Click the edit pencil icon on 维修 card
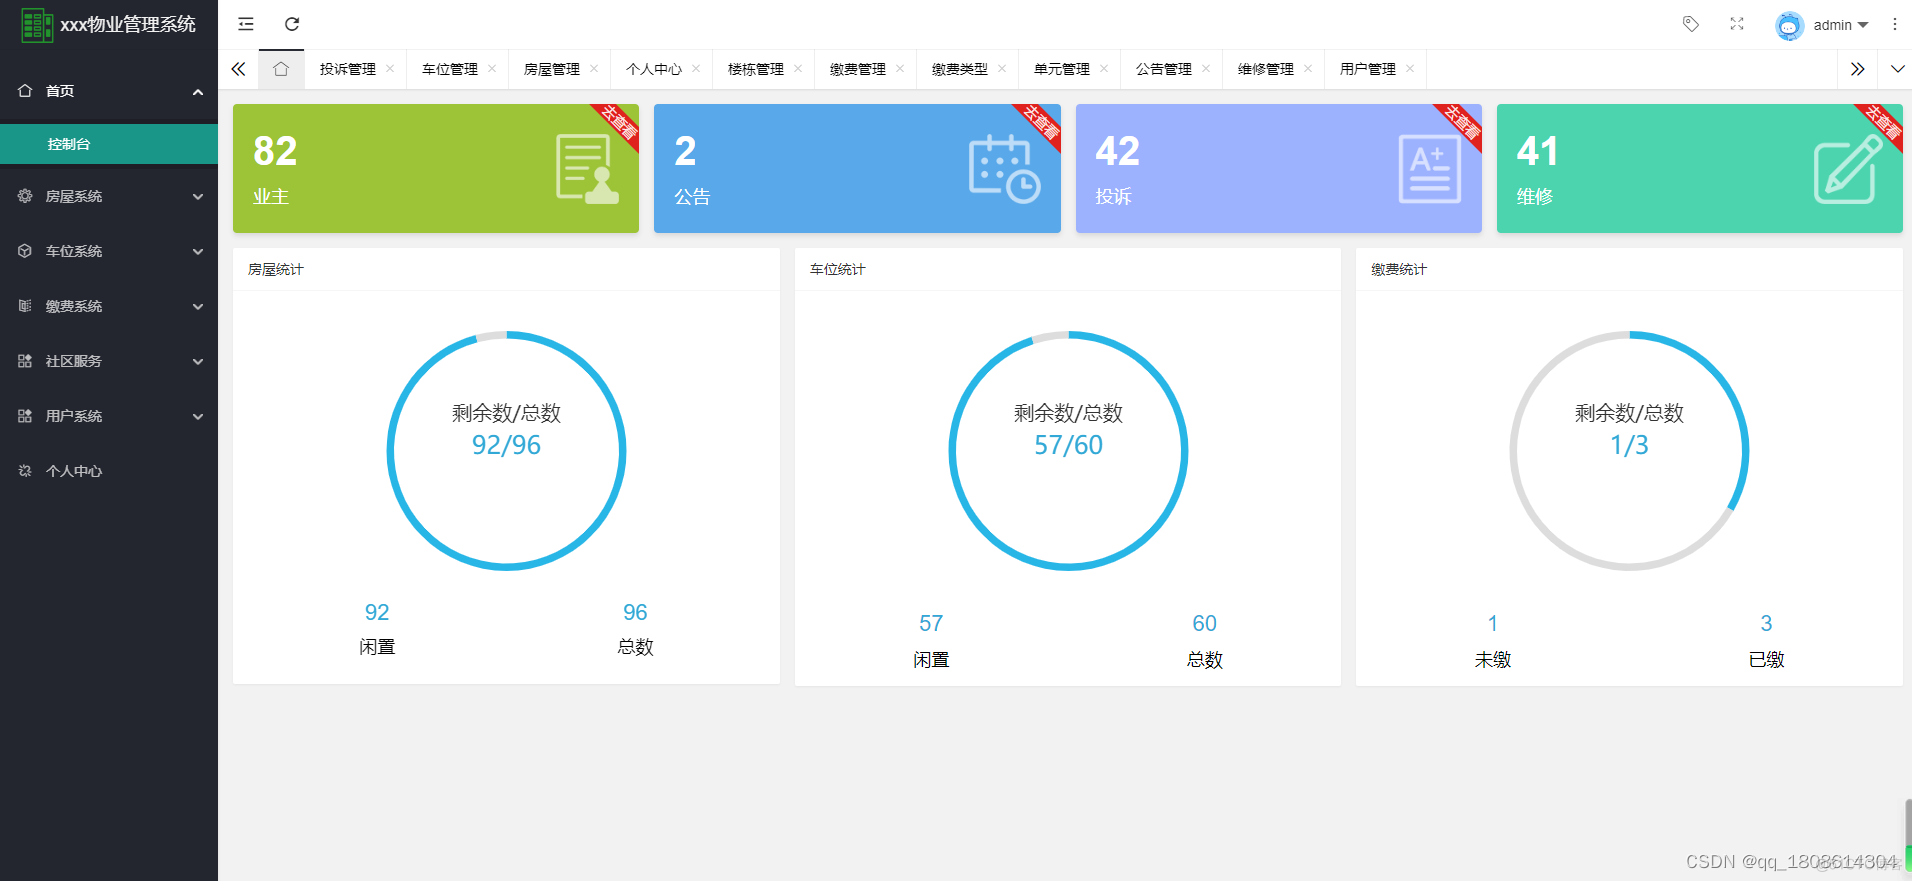1912x881 pixels. (1848, 169)
